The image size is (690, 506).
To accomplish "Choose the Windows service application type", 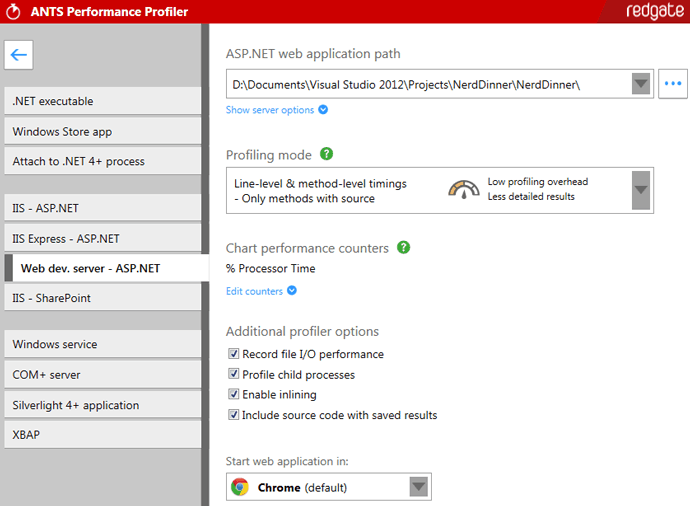I will pos(103,344).
